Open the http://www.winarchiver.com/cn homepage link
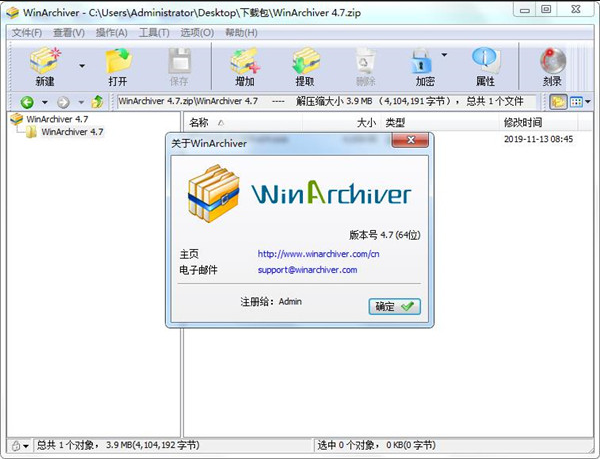600x459 pixels. tap(318, 254)
